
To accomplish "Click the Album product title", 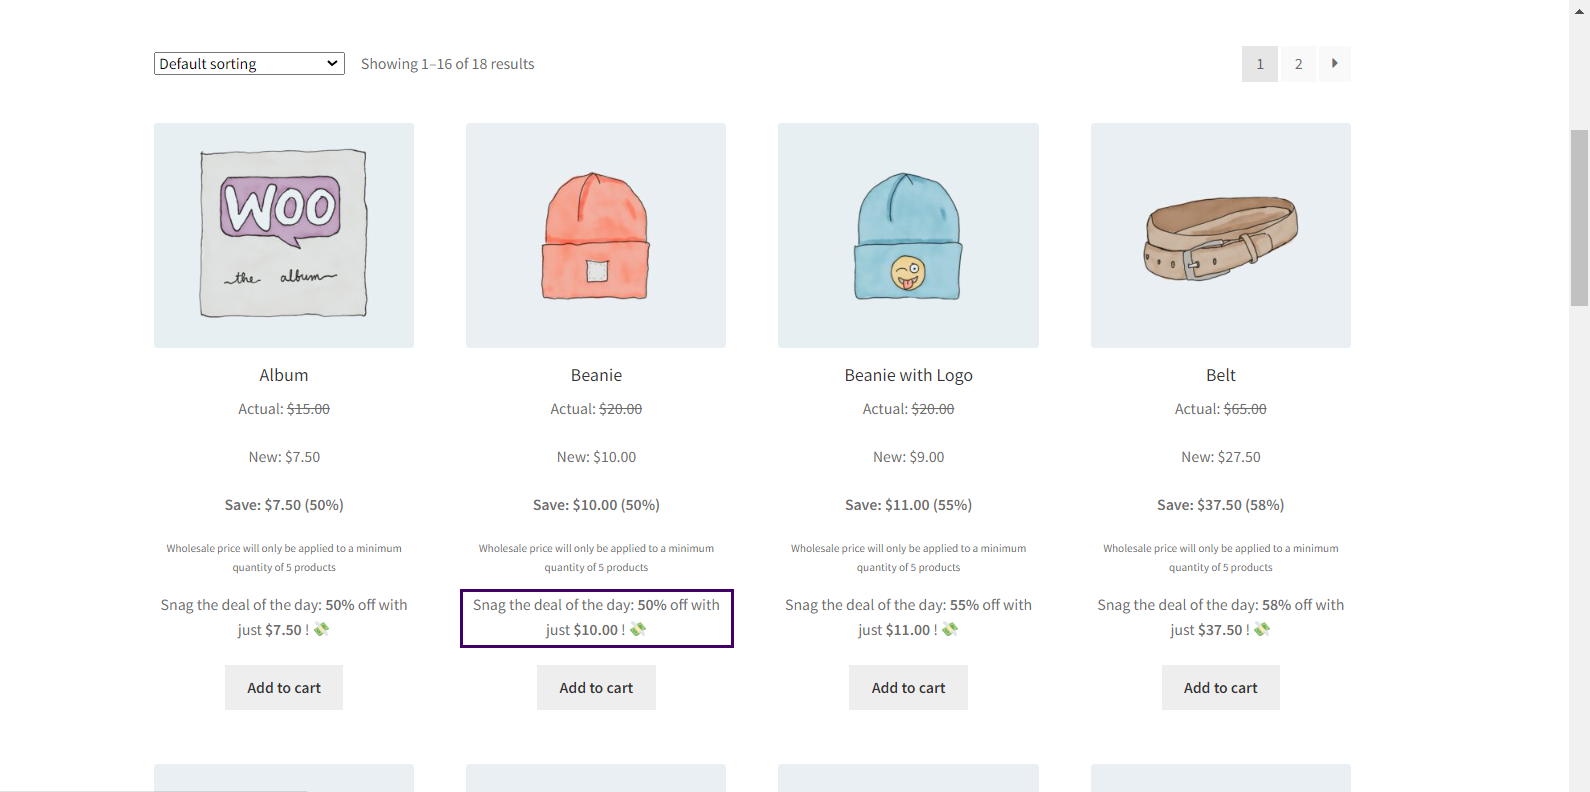I will click(284, 375).
